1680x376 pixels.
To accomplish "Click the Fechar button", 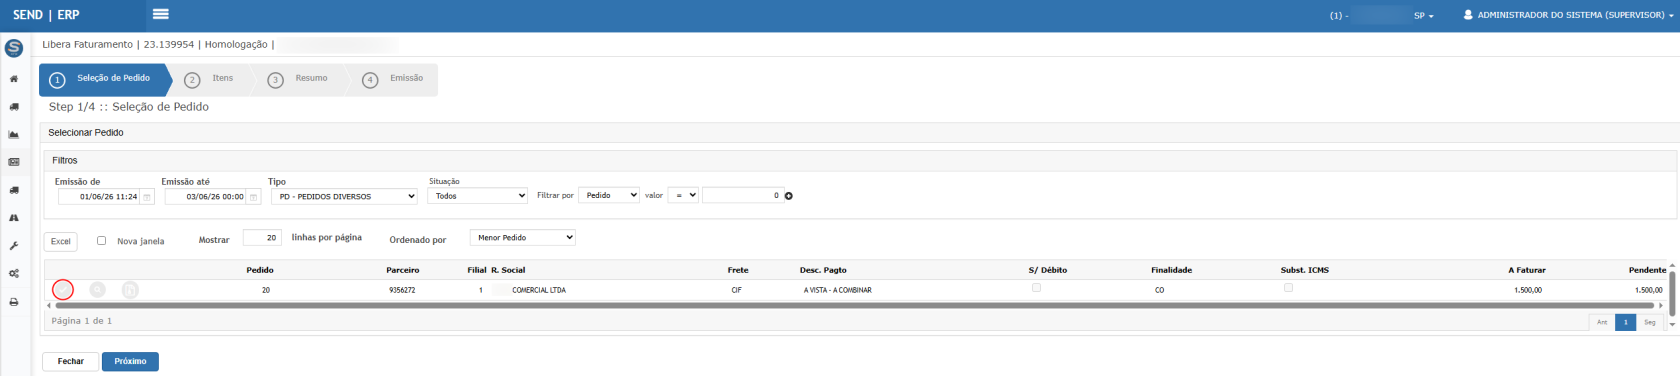I will (x=70, y=361).
